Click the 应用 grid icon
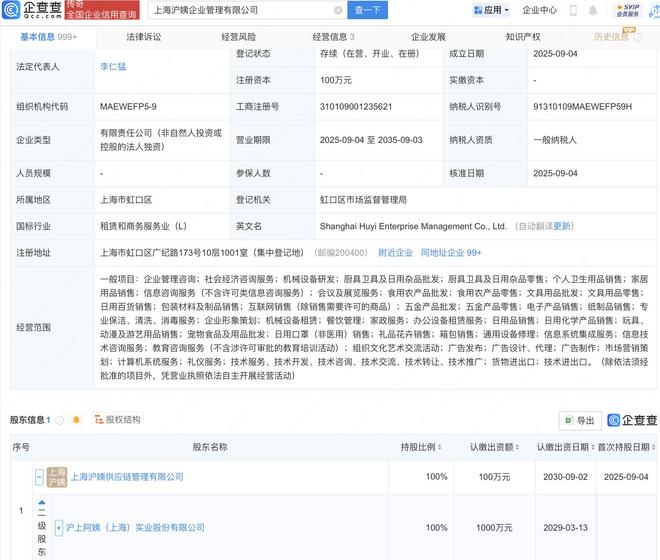This screenshot has width=660, height=560. pyautogui.click(x=476, y=10)
